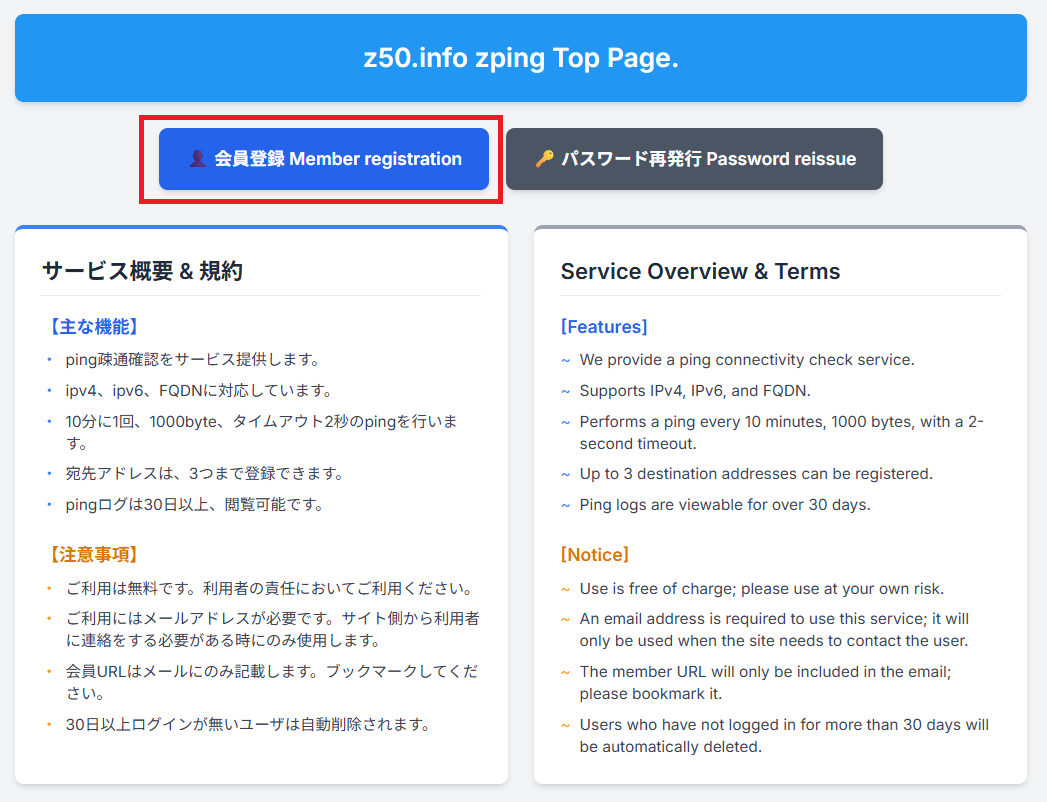Click 'The member URL will only be included' line

point(766,682)
